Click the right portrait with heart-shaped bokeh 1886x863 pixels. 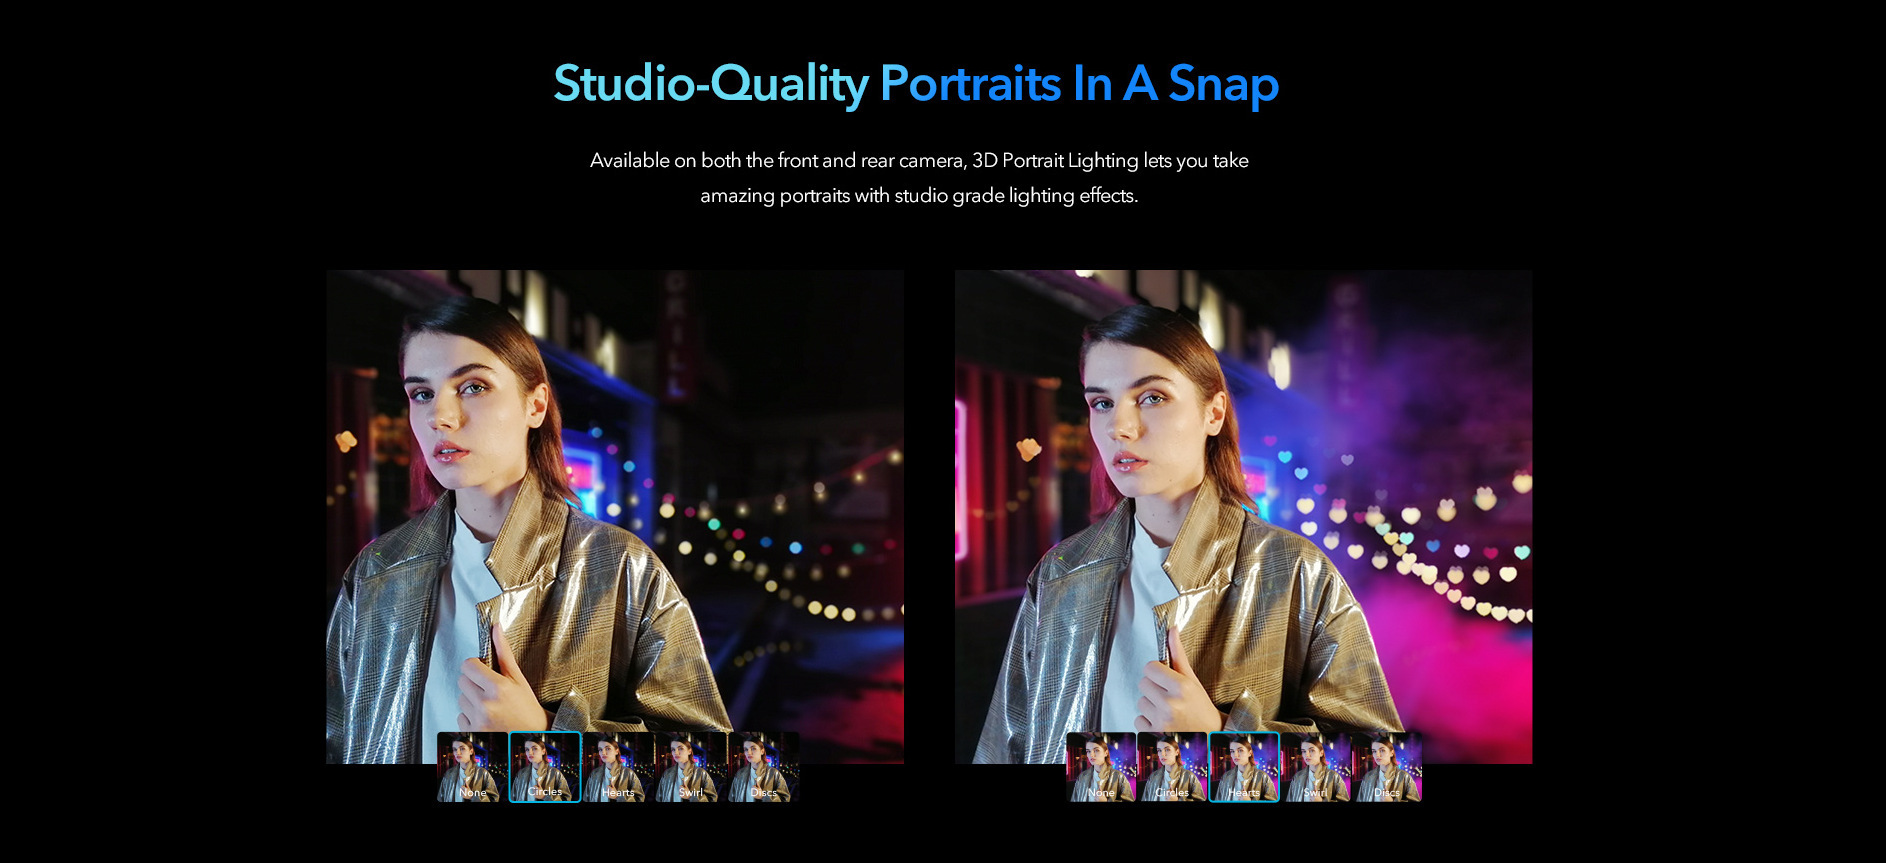point(1243,500)
